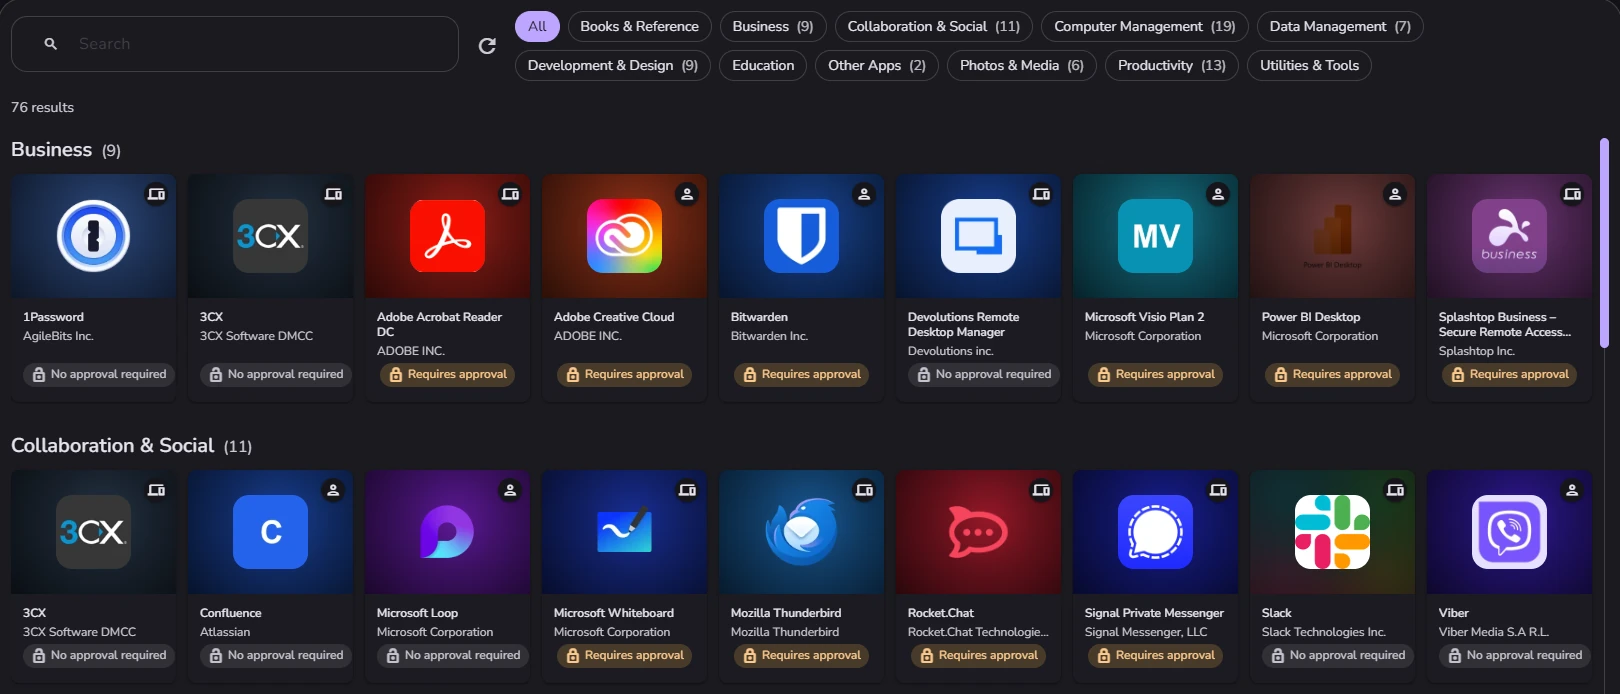Viewport: 1620px width, 694px height.
Task: Filter by Computer Management (19)
Action: tap(1145, 26)
